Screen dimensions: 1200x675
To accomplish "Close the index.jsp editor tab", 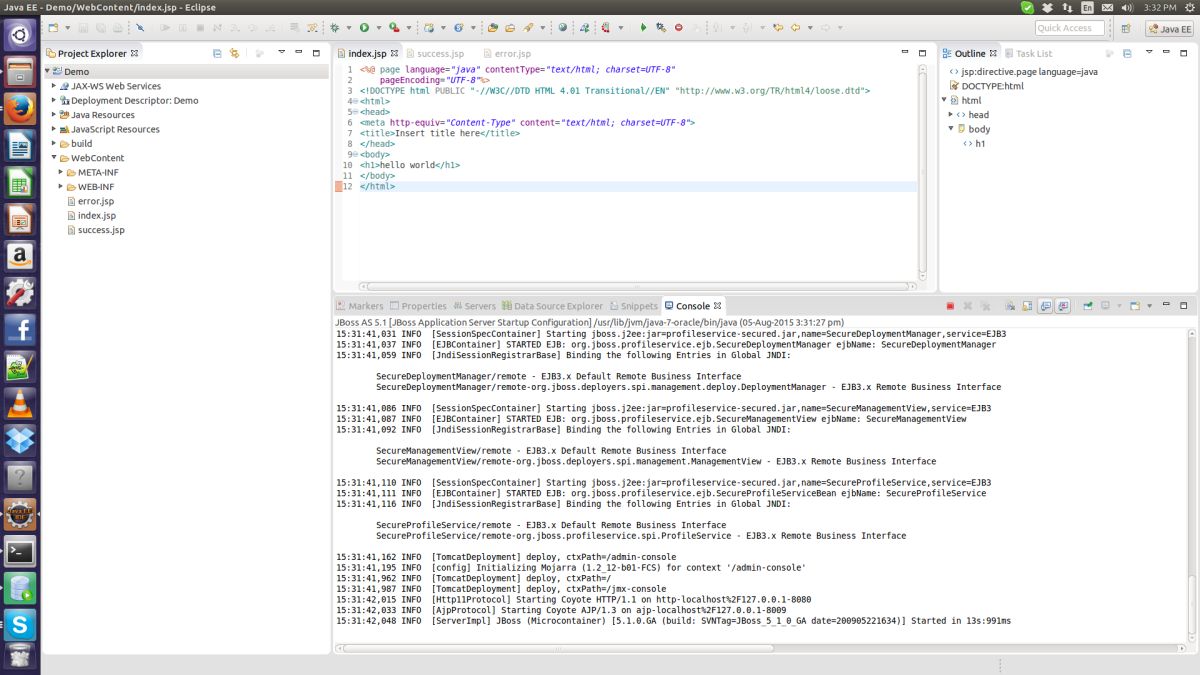I will tap(394, 53).
